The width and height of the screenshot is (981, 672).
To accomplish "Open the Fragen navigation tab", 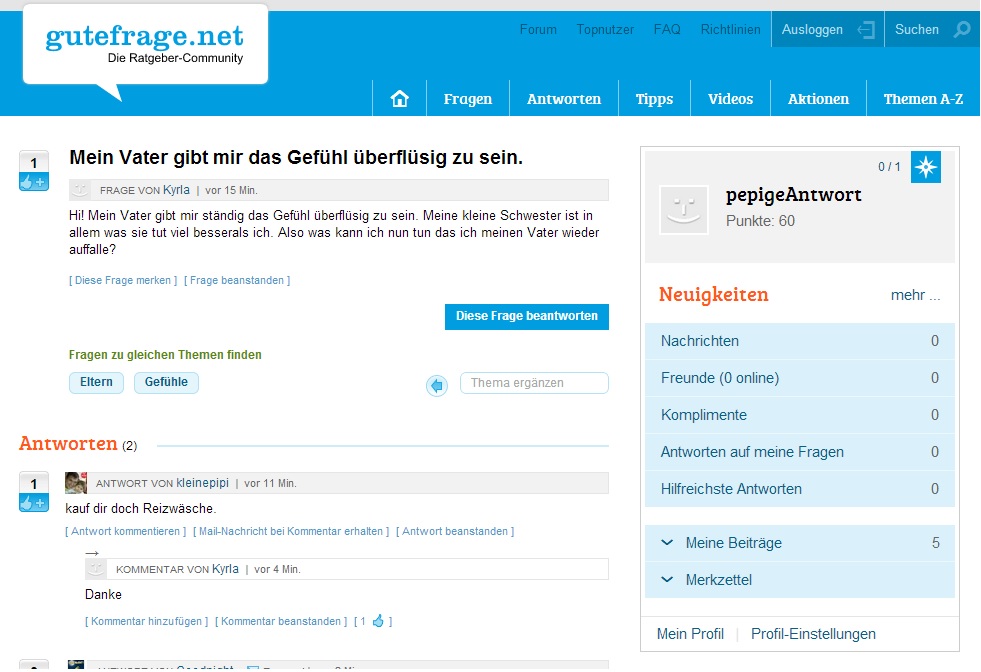I will (x=468, y=99).
